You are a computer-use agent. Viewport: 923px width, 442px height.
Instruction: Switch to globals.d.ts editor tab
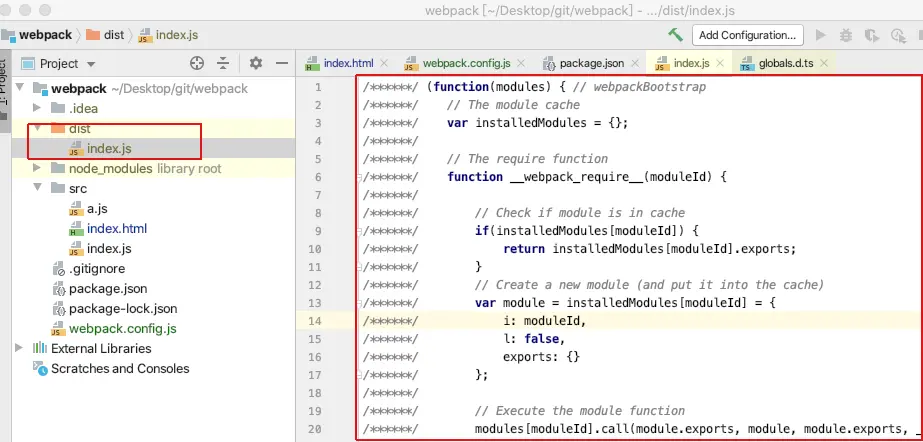click(786, 63)
